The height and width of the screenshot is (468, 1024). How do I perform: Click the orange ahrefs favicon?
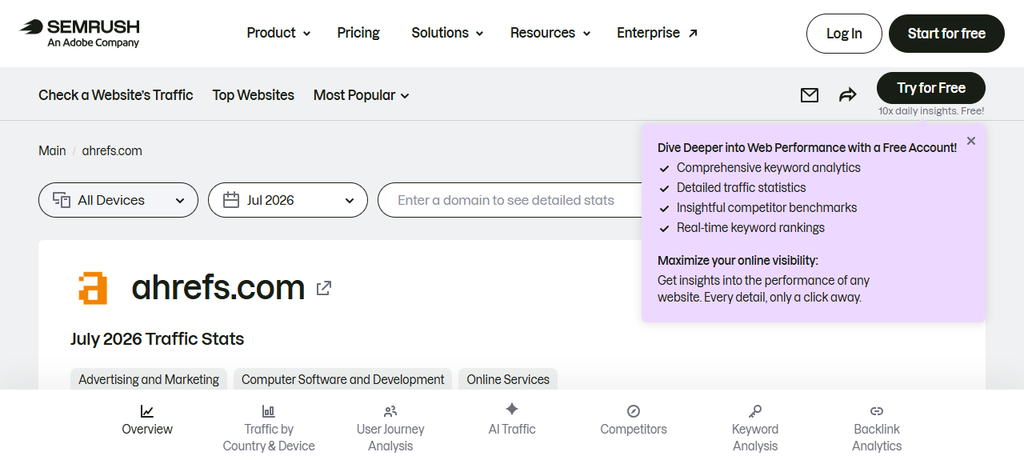coord(93,288)
